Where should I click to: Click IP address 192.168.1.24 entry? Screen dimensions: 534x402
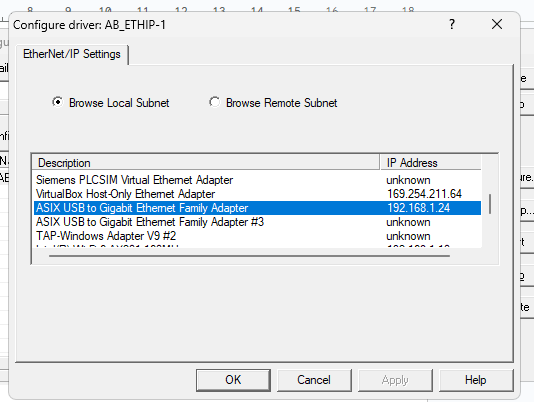419,208
